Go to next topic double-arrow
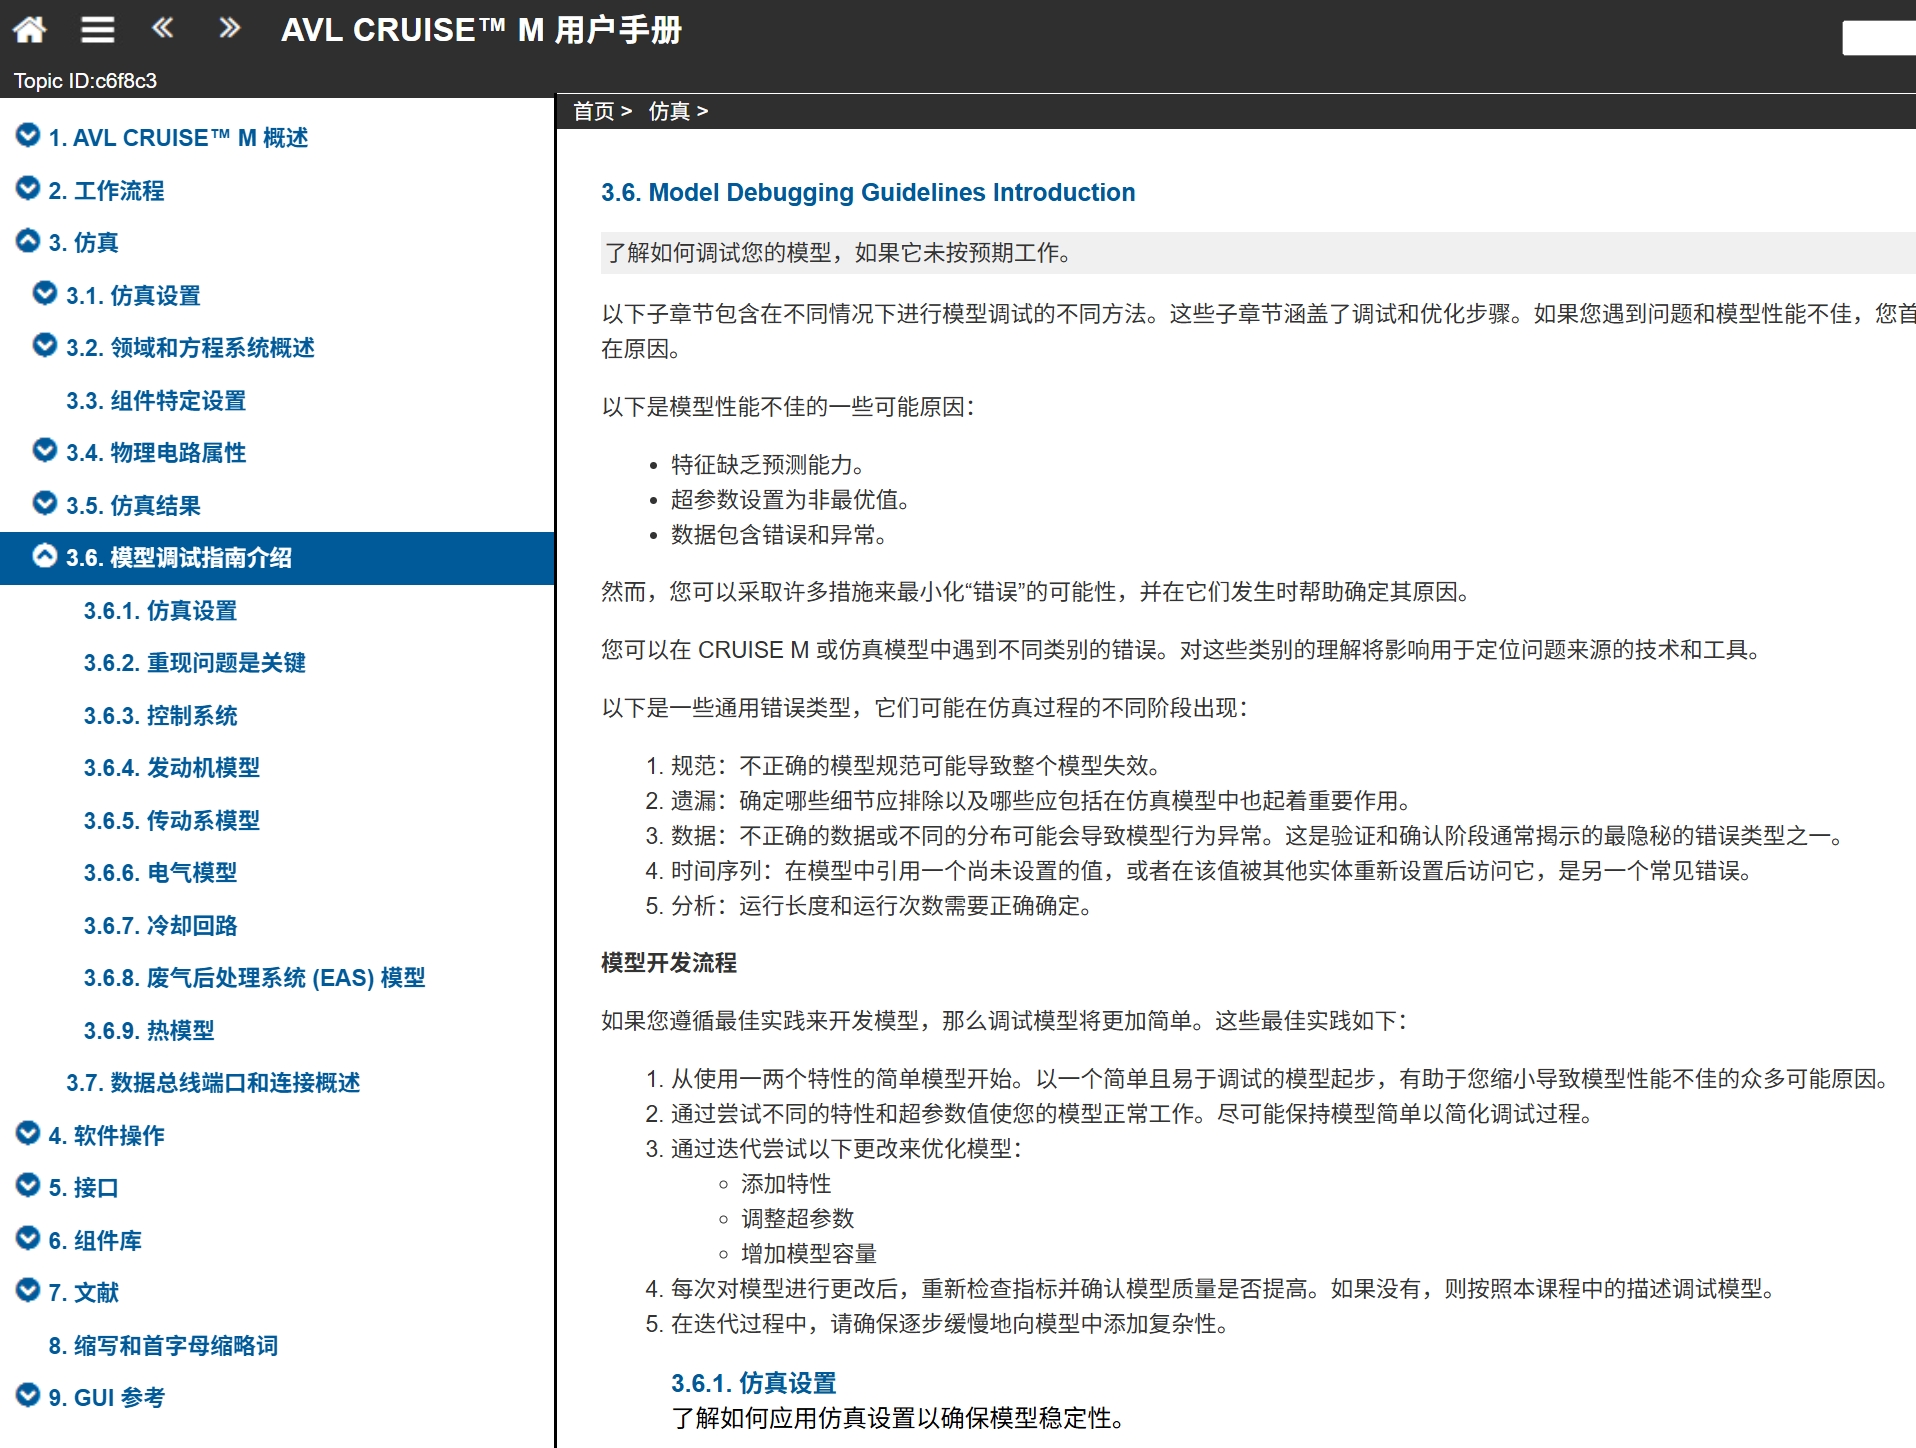The height and width of the screenshot is (1448, 1916). [230, 28]
